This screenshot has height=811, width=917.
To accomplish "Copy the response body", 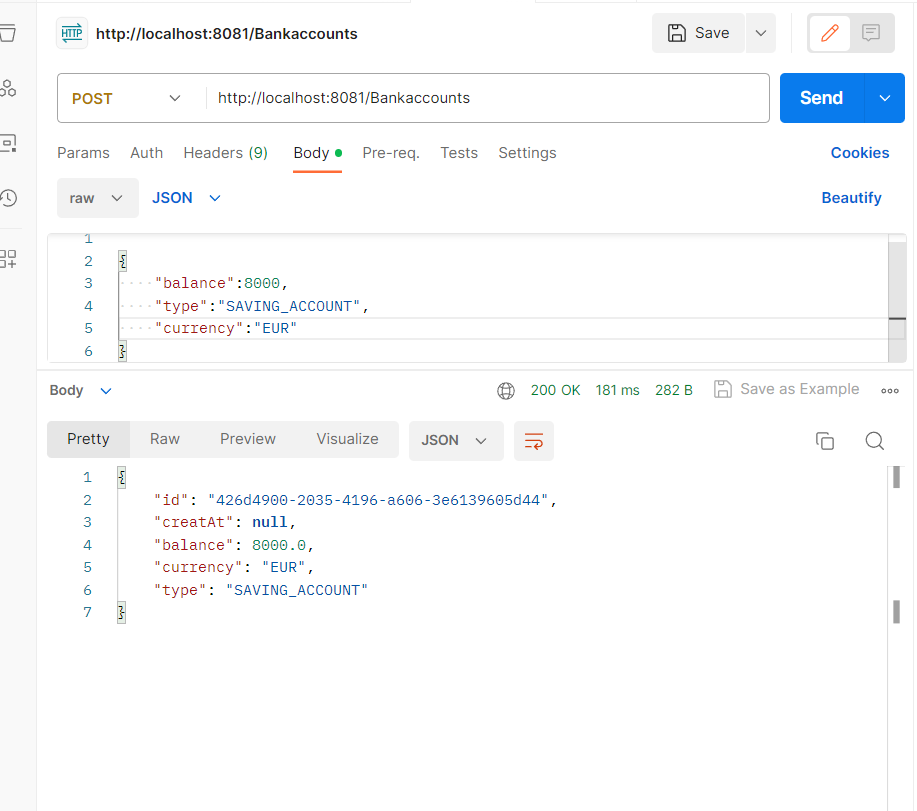I will [x=824, y=440].
